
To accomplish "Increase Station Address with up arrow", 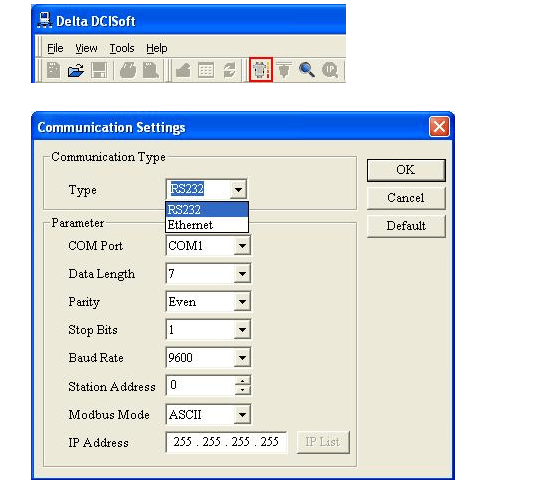I will [x=242, y=381].
